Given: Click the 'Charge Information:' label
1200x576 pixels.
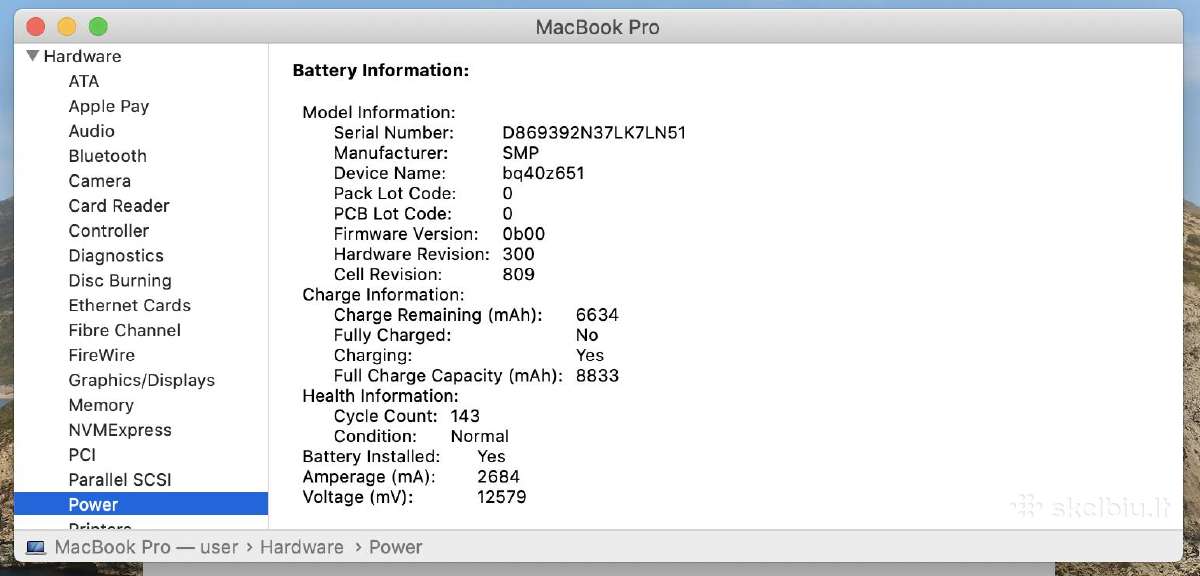Looking at the screenshot, I should tap(383, 295).
